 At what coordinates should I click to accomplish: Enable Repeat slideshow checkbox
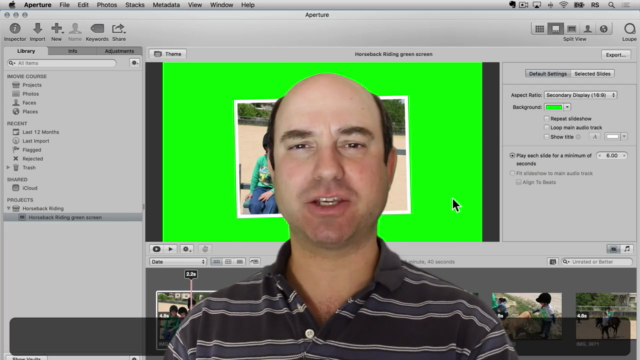point(547,118)
